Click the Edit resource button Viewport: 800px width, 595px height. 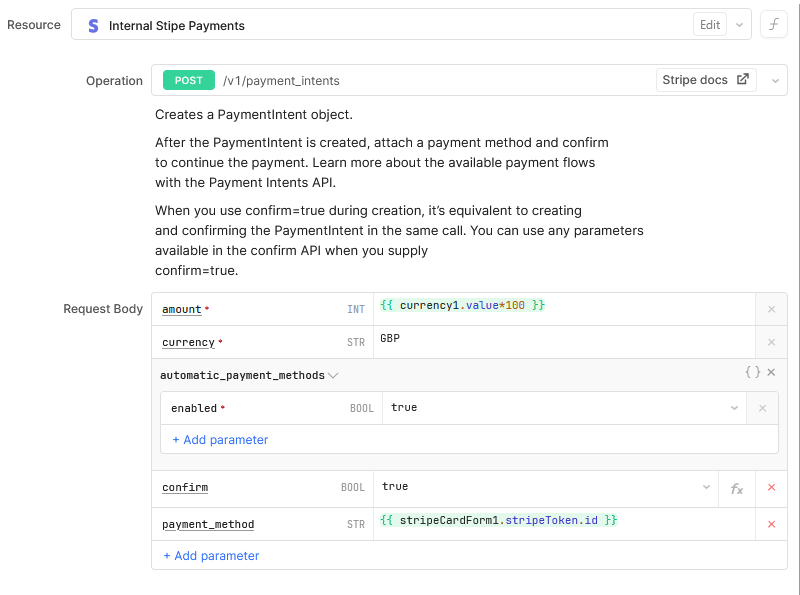pyautogui.click(x=709, y=24)
